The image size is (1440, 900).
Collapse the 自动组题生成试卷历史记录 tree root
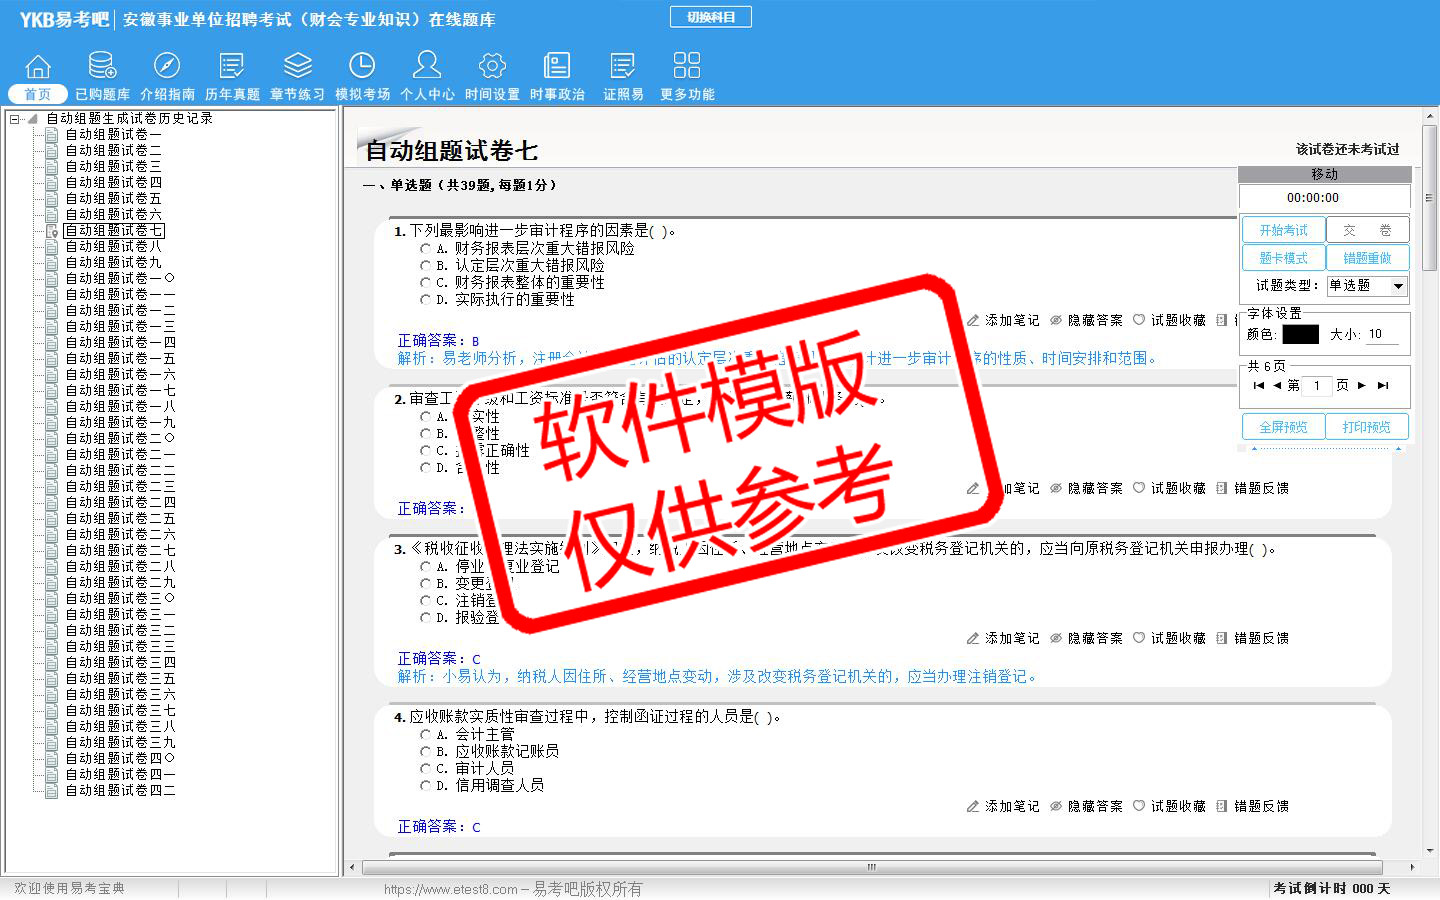[x=15, y=119]
